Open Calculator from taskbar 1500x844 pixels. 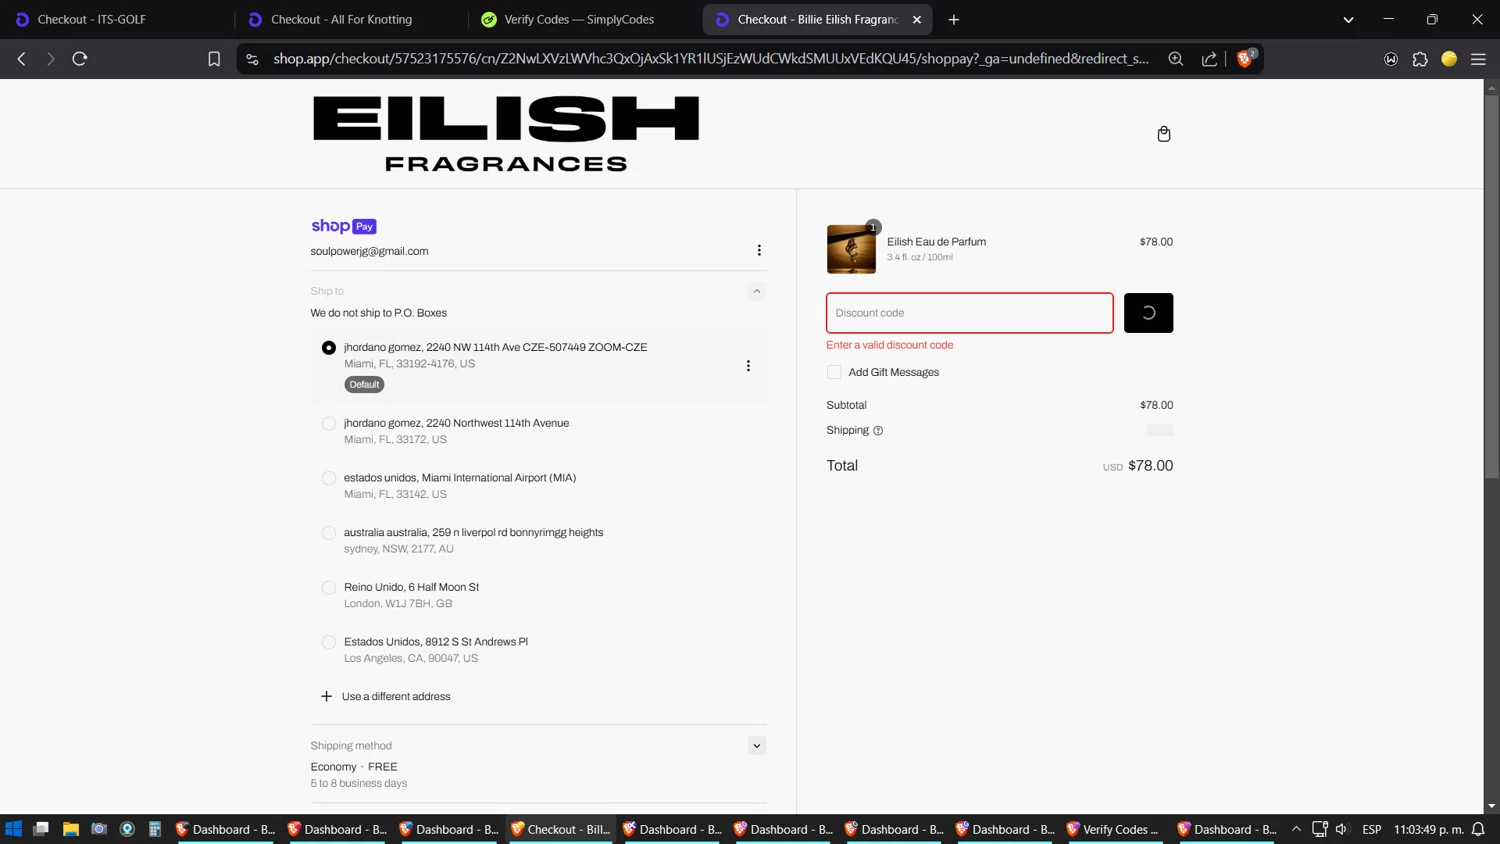point(155,829)
